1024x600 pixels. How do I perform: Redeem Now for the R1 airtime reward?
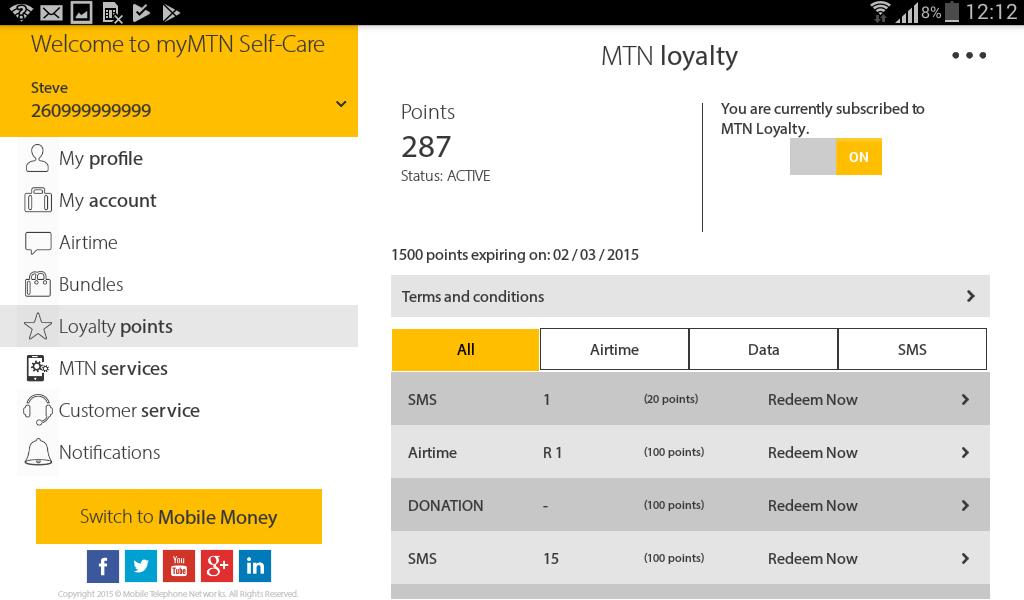812,452
